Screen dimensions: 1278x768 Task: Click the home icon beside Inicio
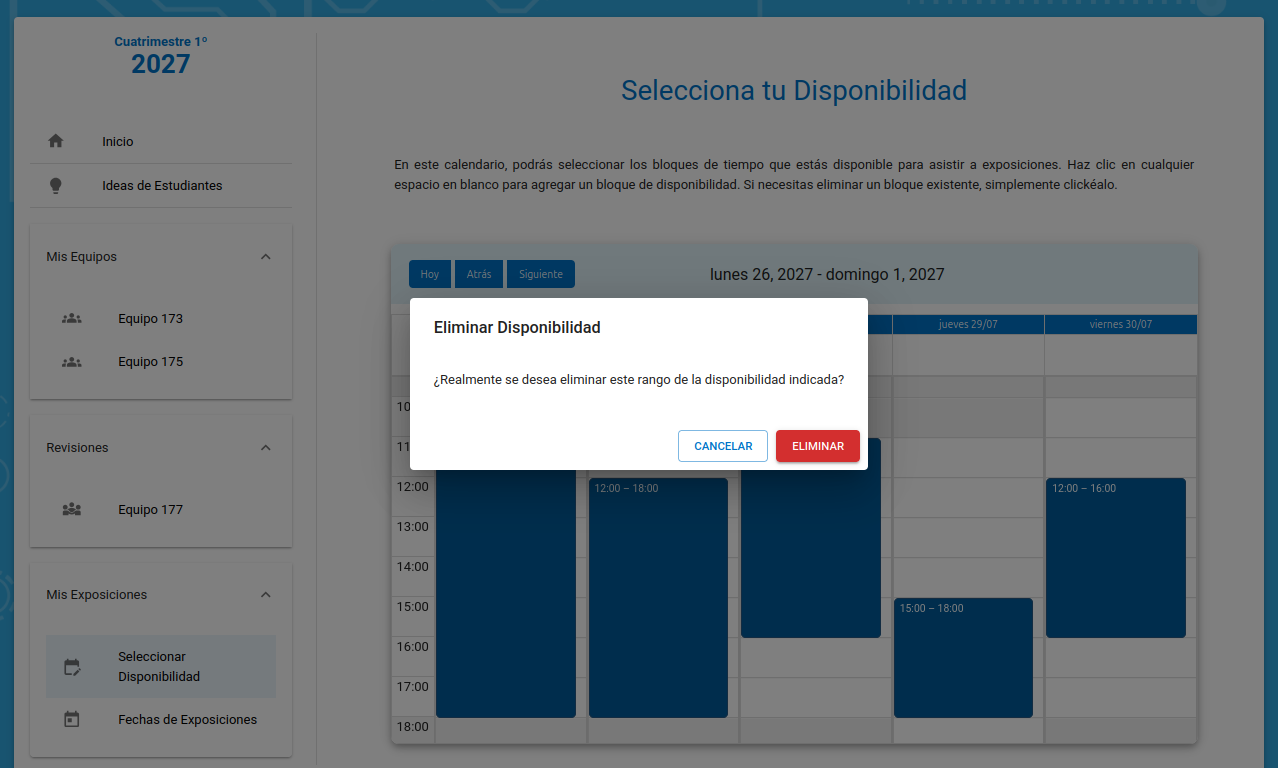pos(56,141)
